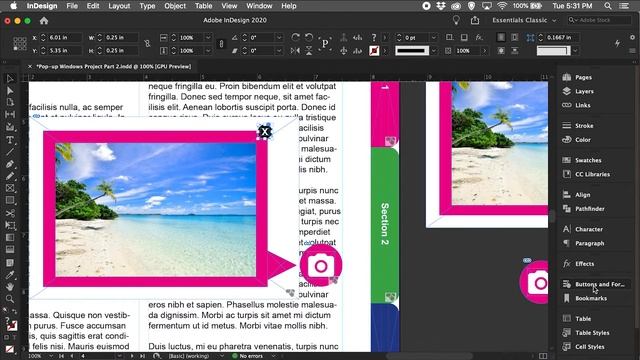Select the Pencil tool

(x=10, y=176)
